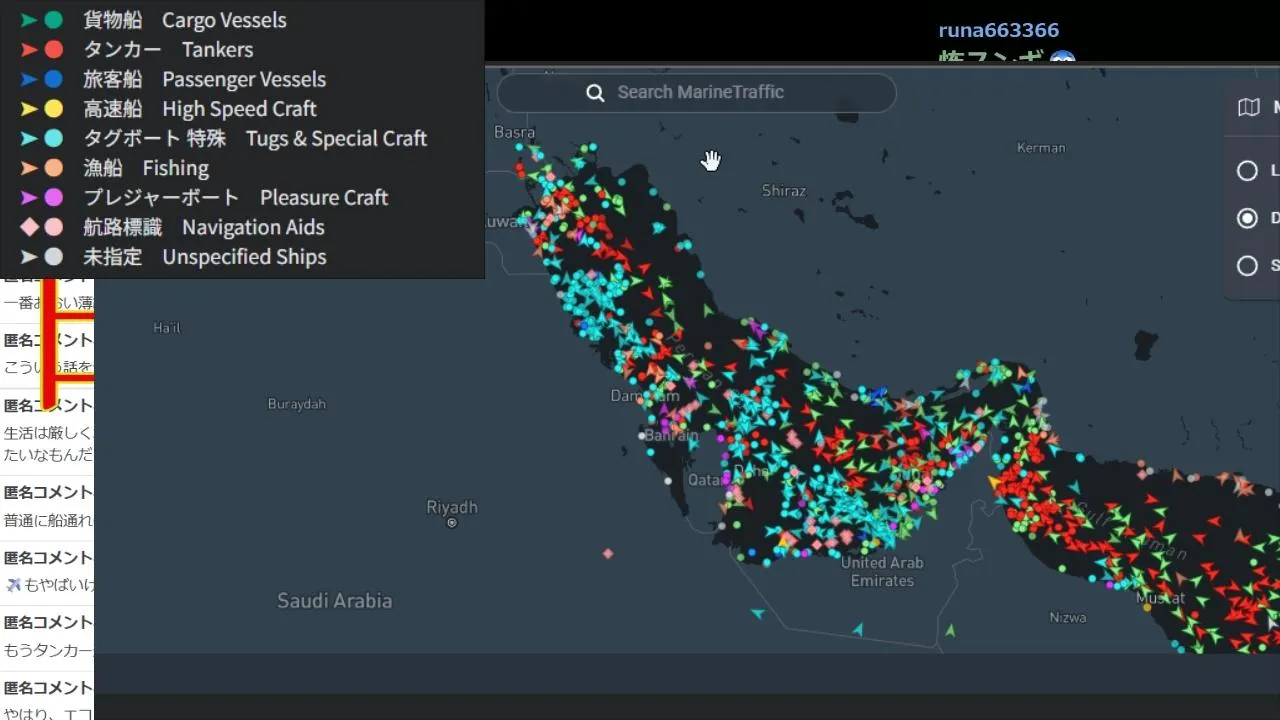Select the radio button labeled S

[x=1247, y=266]
